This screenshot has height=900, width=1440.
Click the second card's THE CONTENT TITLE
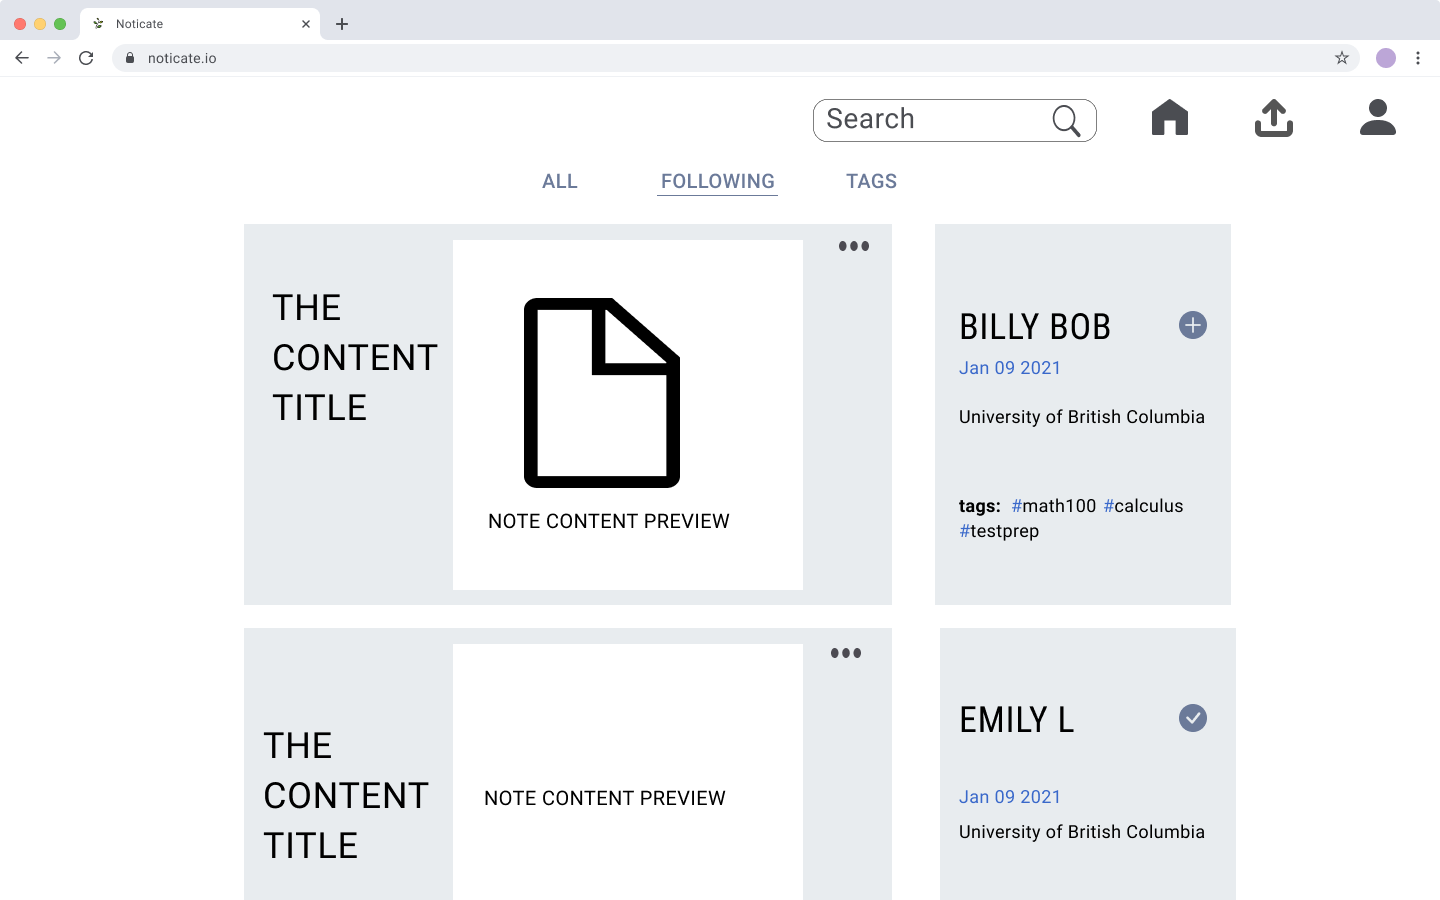tap(346, 795)
